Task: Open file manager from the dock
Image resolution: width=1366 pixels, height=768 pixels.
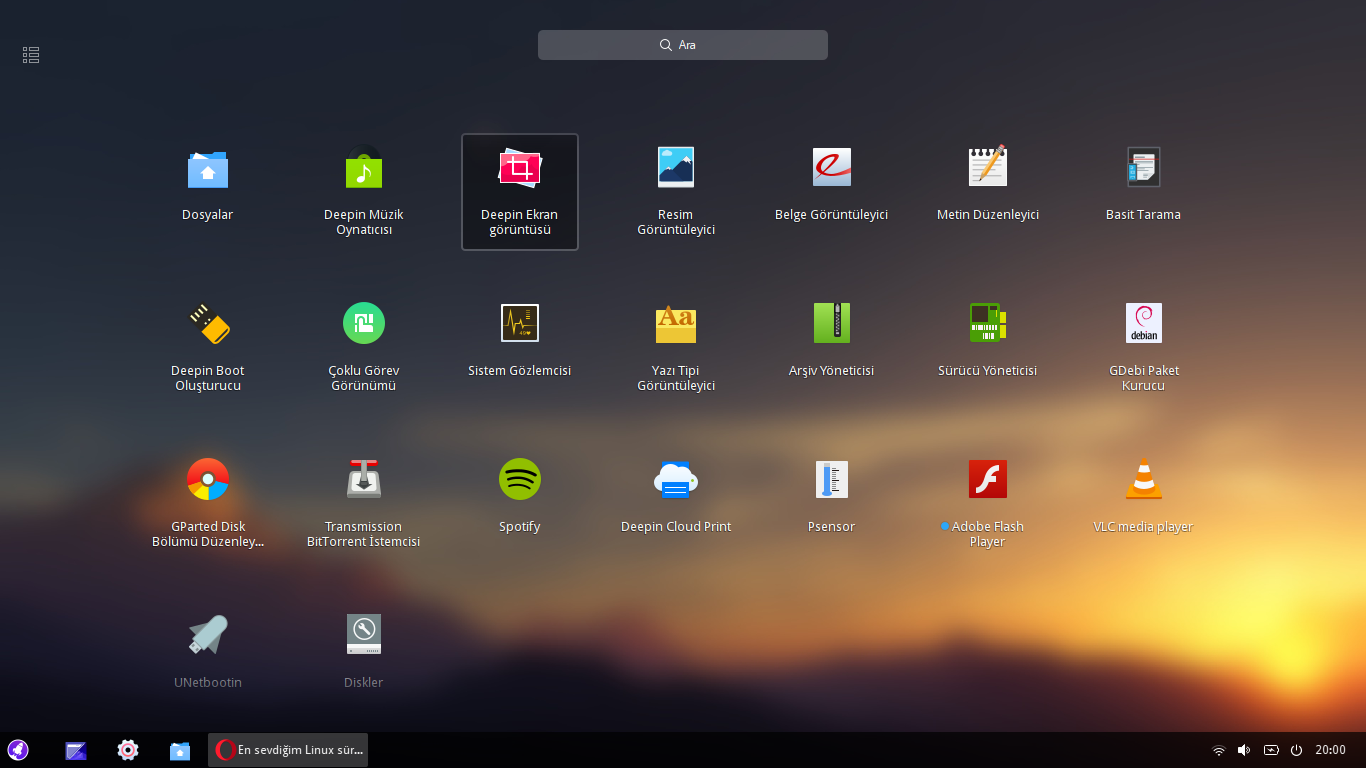Action: click(180, 750)
